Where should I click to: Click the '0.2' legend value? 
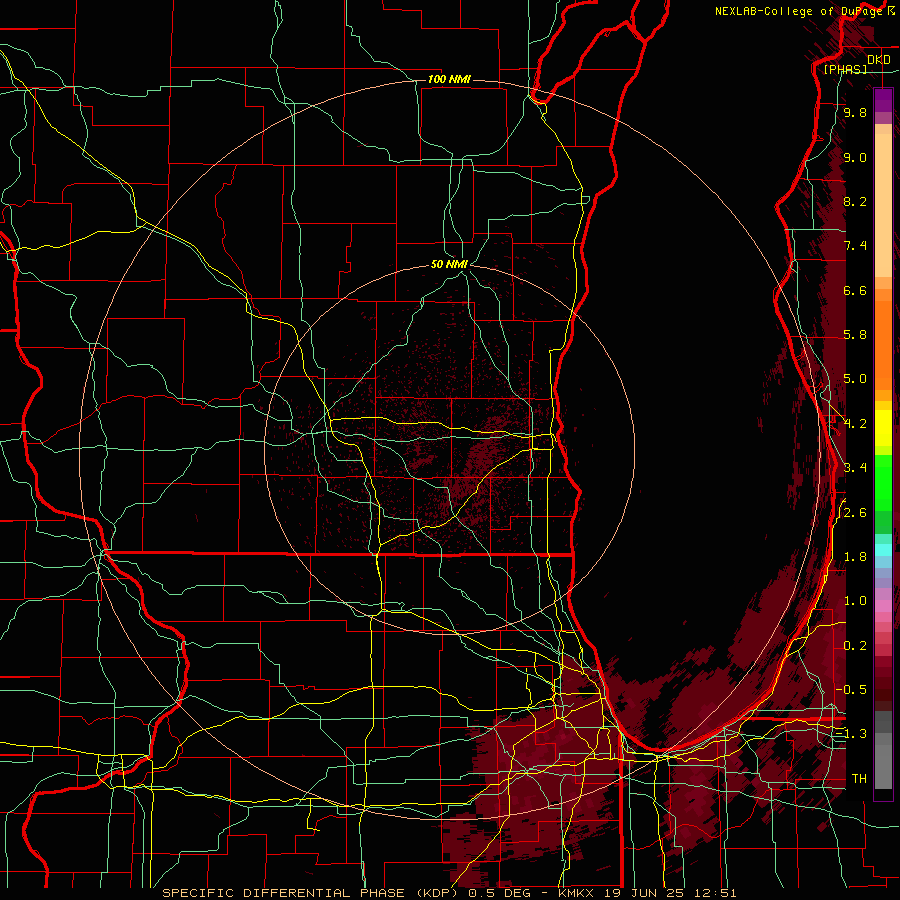pyautogui.click(x=855, y=646)
